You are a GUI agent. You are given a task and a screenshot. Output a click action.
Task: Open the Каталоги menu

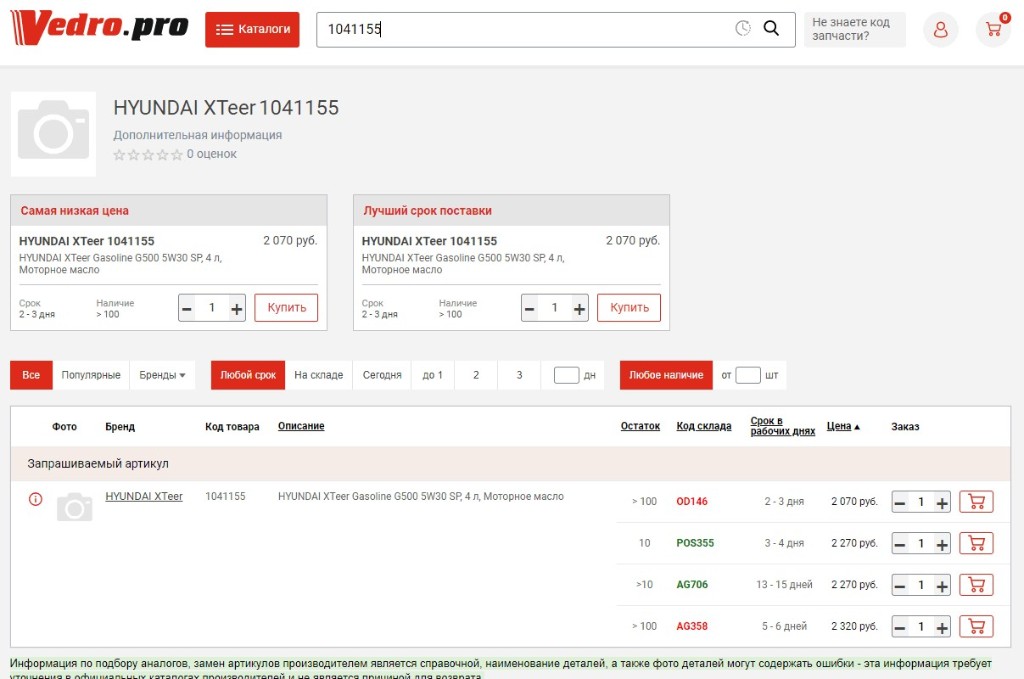pos(252,29)
